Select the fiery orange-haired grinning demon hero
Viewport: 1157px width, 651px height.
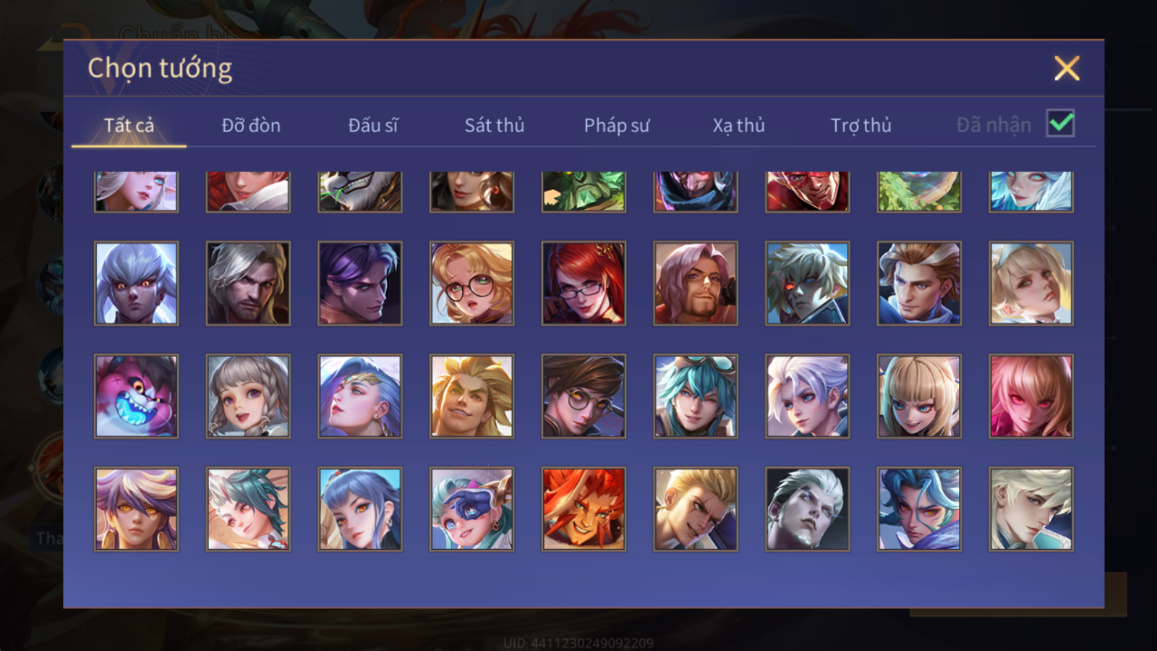tap(584, 509)
